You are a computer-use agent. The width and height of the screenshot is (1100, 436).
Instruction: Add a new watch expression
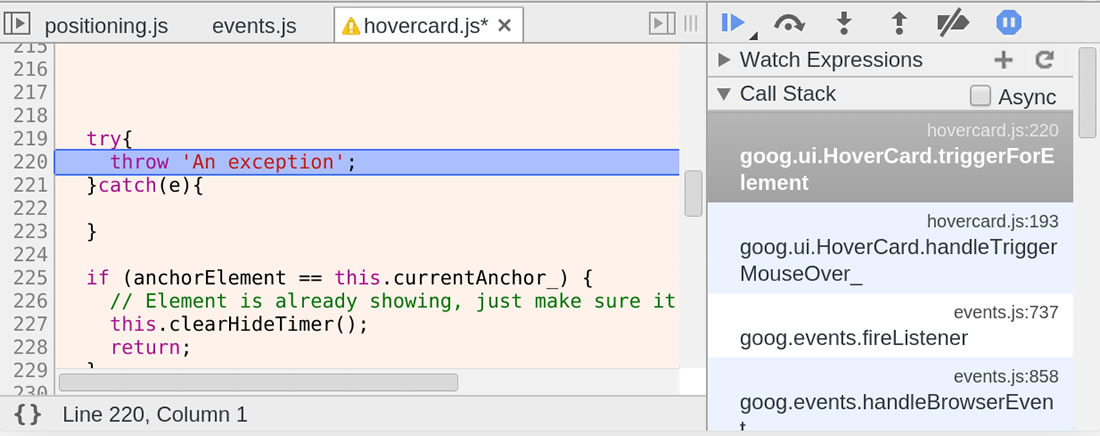[x=1003, y=60]
